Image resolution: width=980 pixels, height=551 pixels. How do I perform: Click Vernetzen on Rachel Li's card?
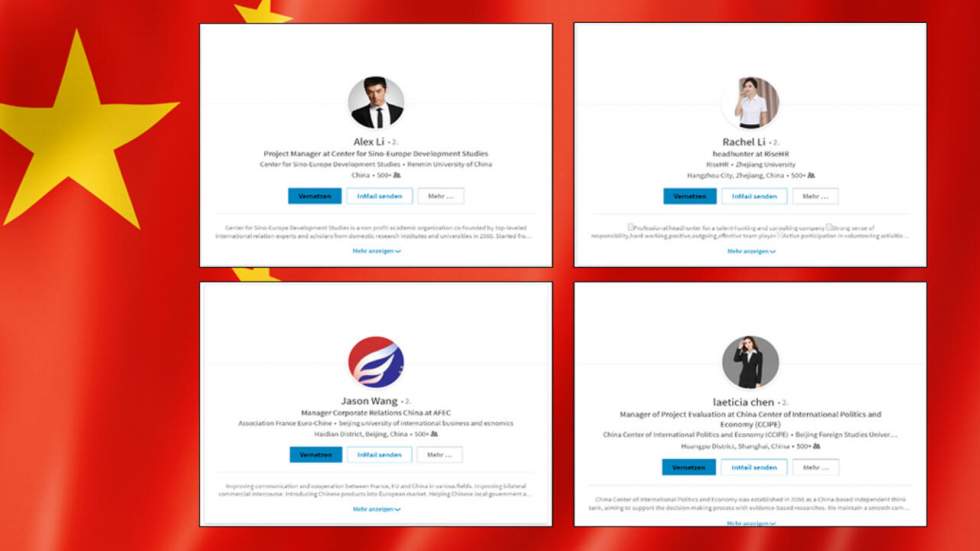[x=689, y=196]
